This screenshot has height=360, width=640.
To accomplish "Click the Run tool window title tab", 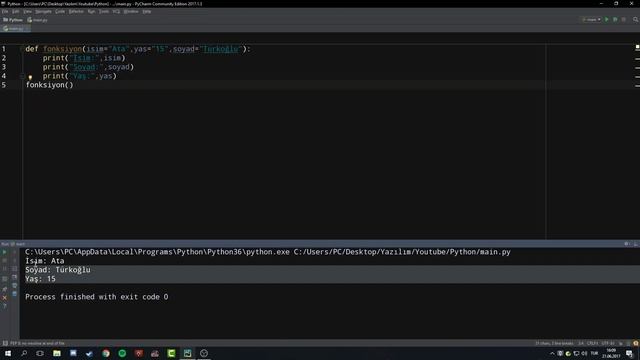I will coord(13,244).
